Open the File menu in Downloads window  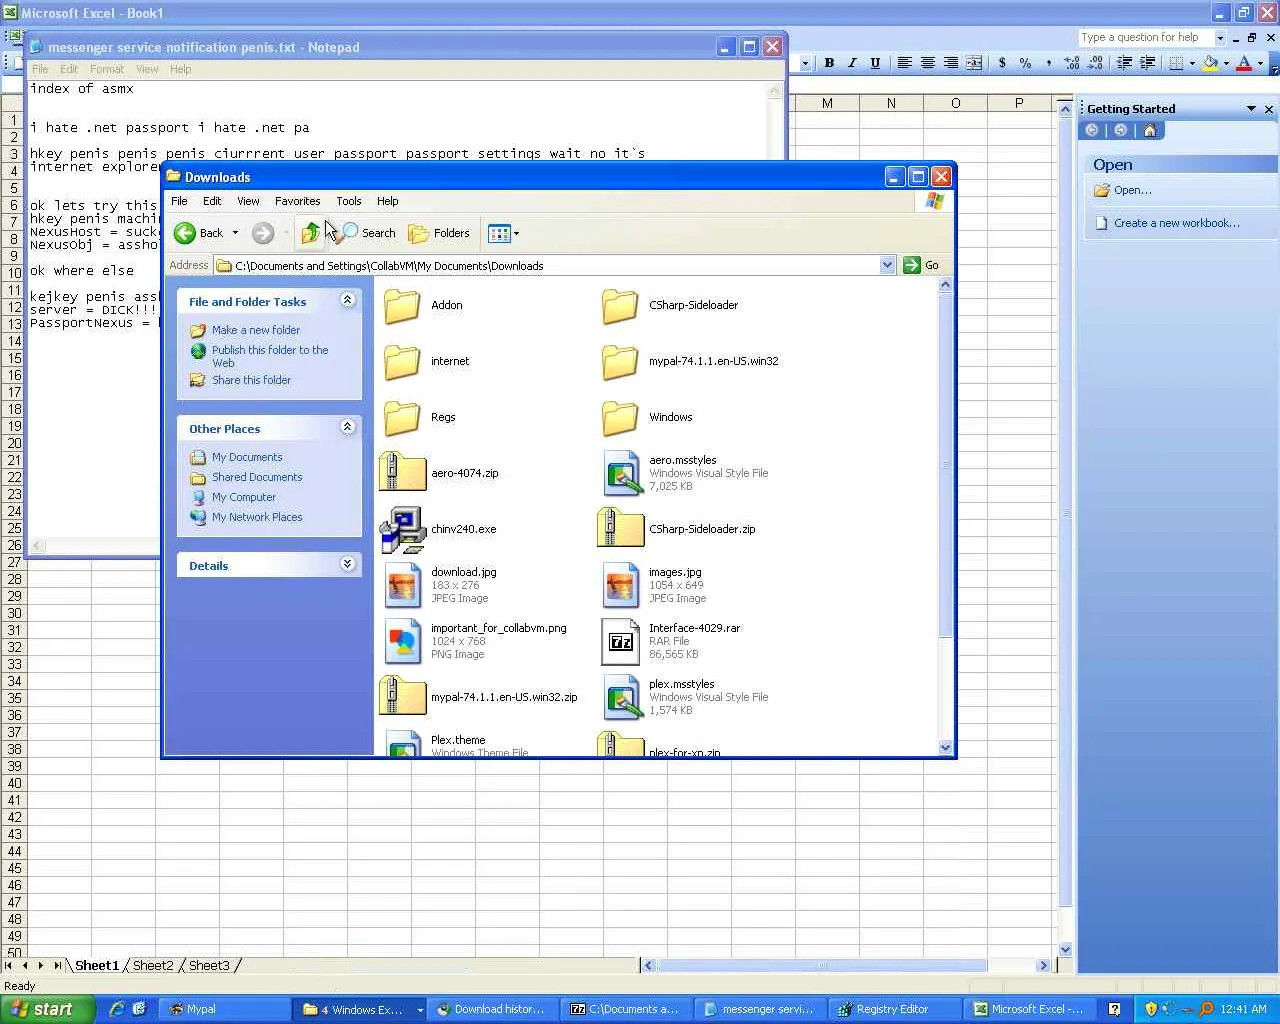click(179, 201)
